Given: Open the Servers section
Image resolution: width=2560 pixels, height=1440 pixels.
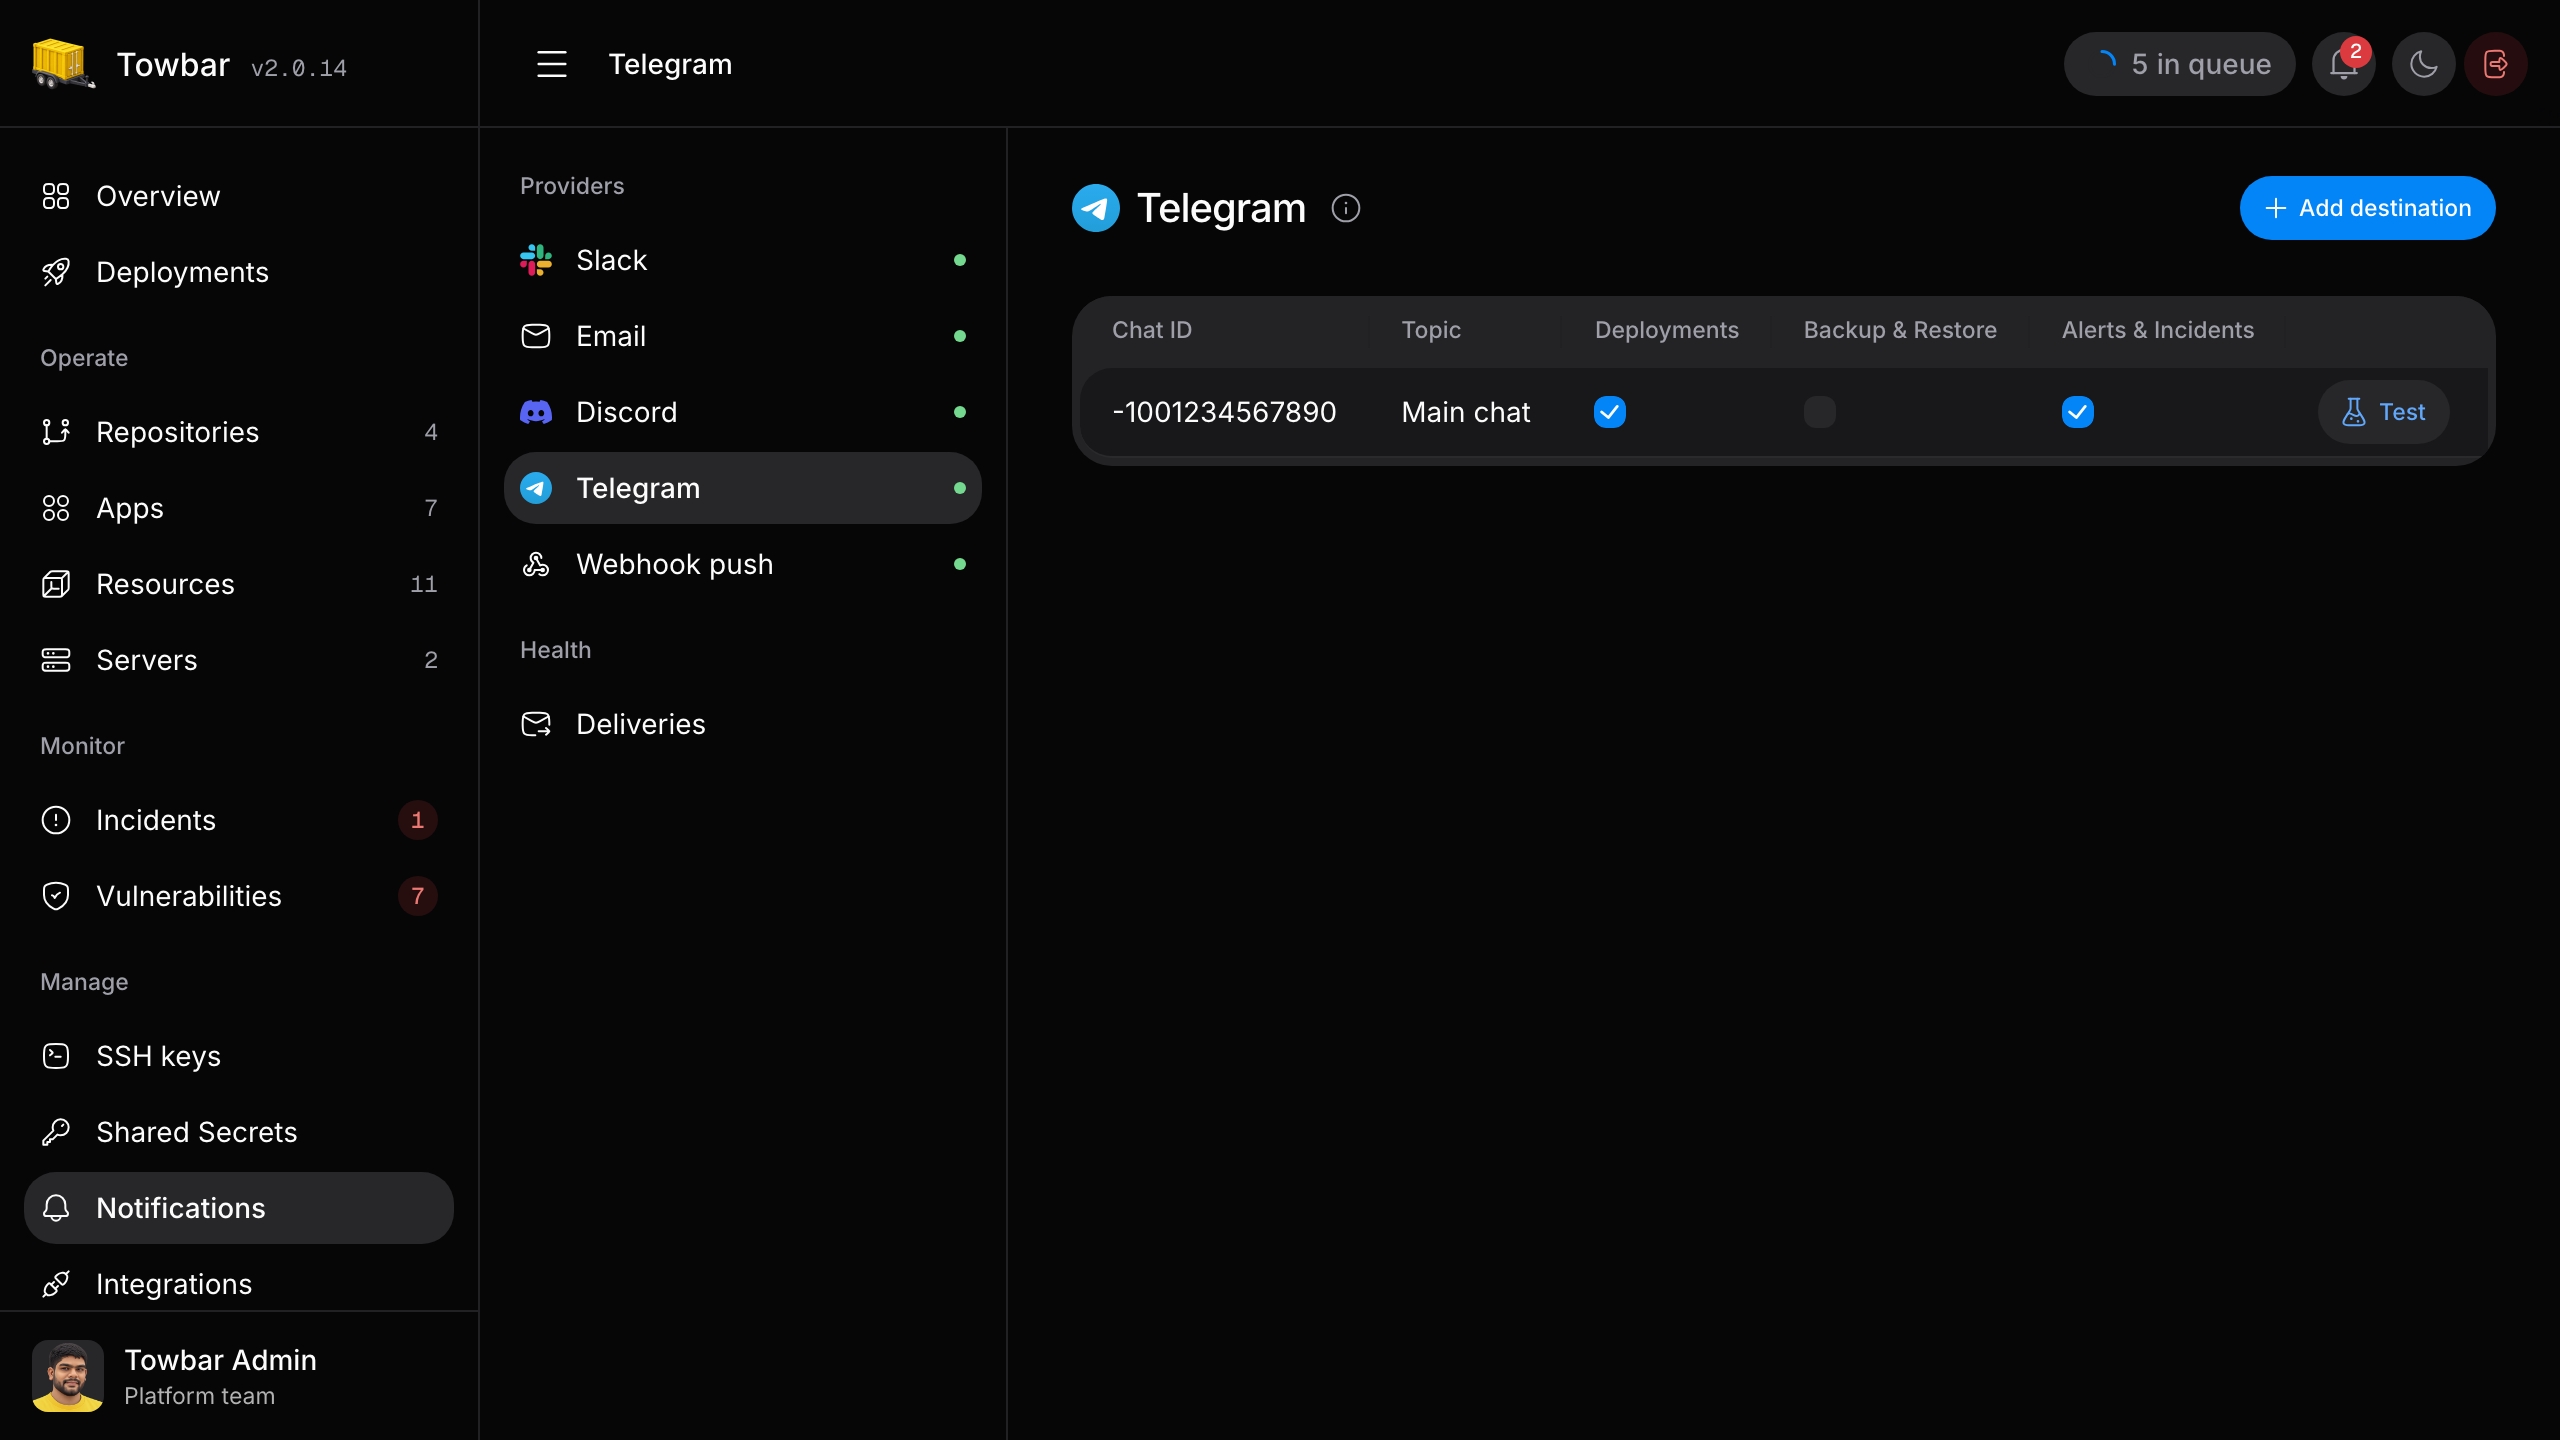Looking at the screenshot, I should click(238, 660).
